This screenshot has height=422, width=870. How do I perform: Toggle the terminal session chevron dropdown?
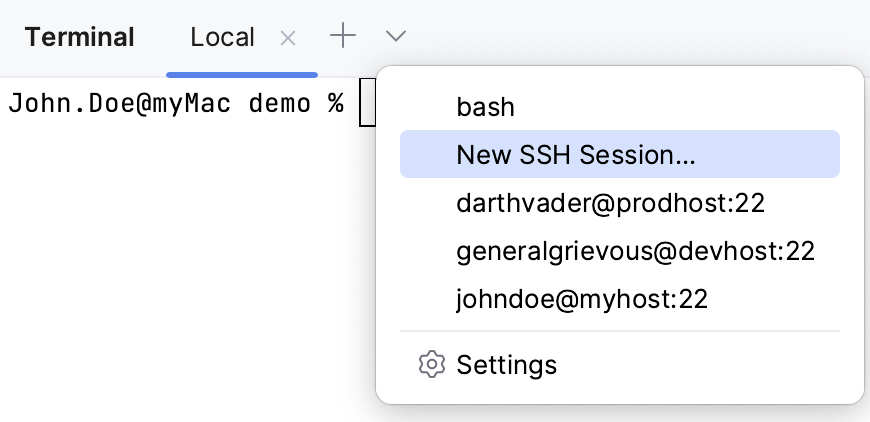[396, 37]
